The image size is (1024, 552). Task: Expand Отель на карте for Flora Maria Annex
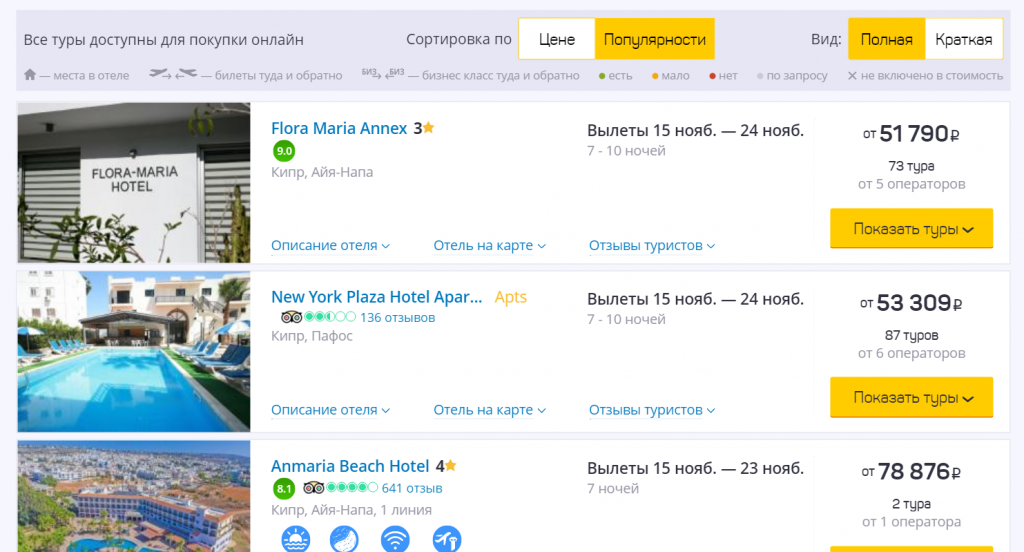pos(490,246)
